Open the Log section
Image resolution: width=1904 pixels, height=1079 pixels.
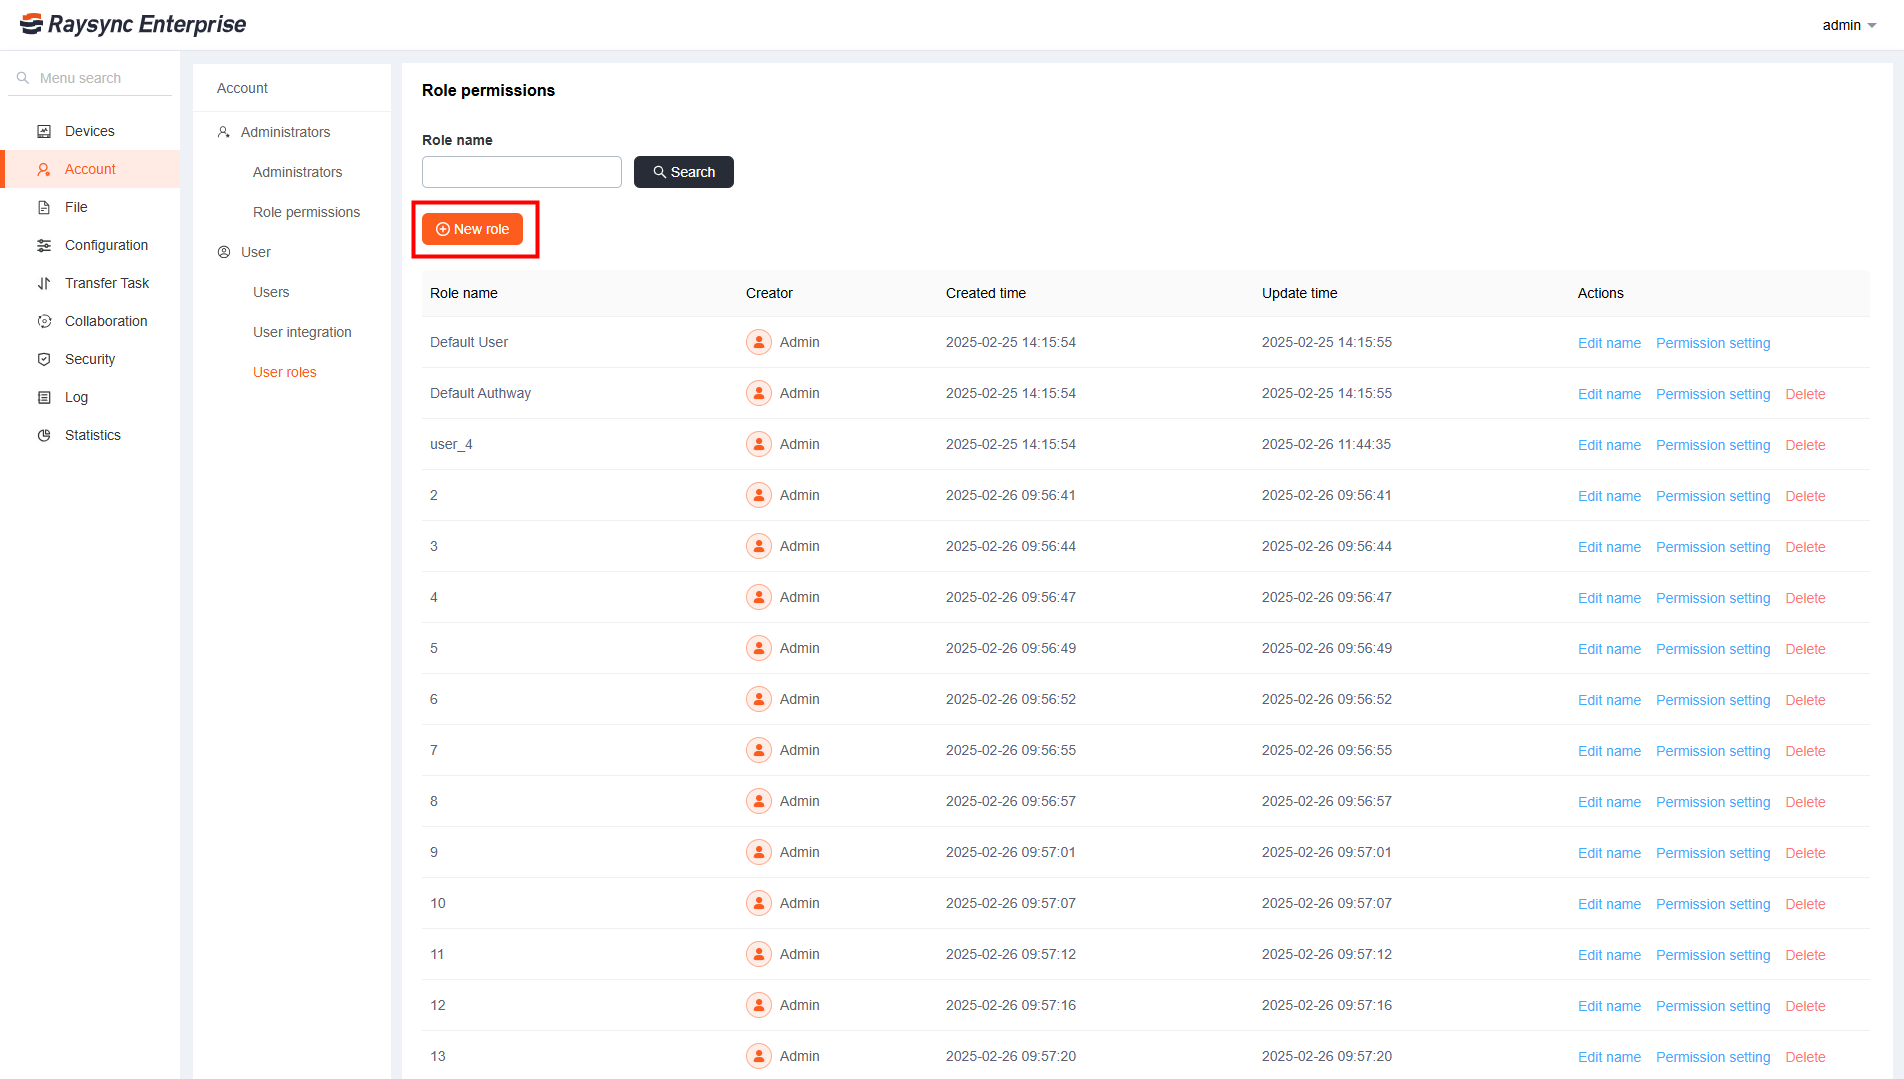click(90, 397)
